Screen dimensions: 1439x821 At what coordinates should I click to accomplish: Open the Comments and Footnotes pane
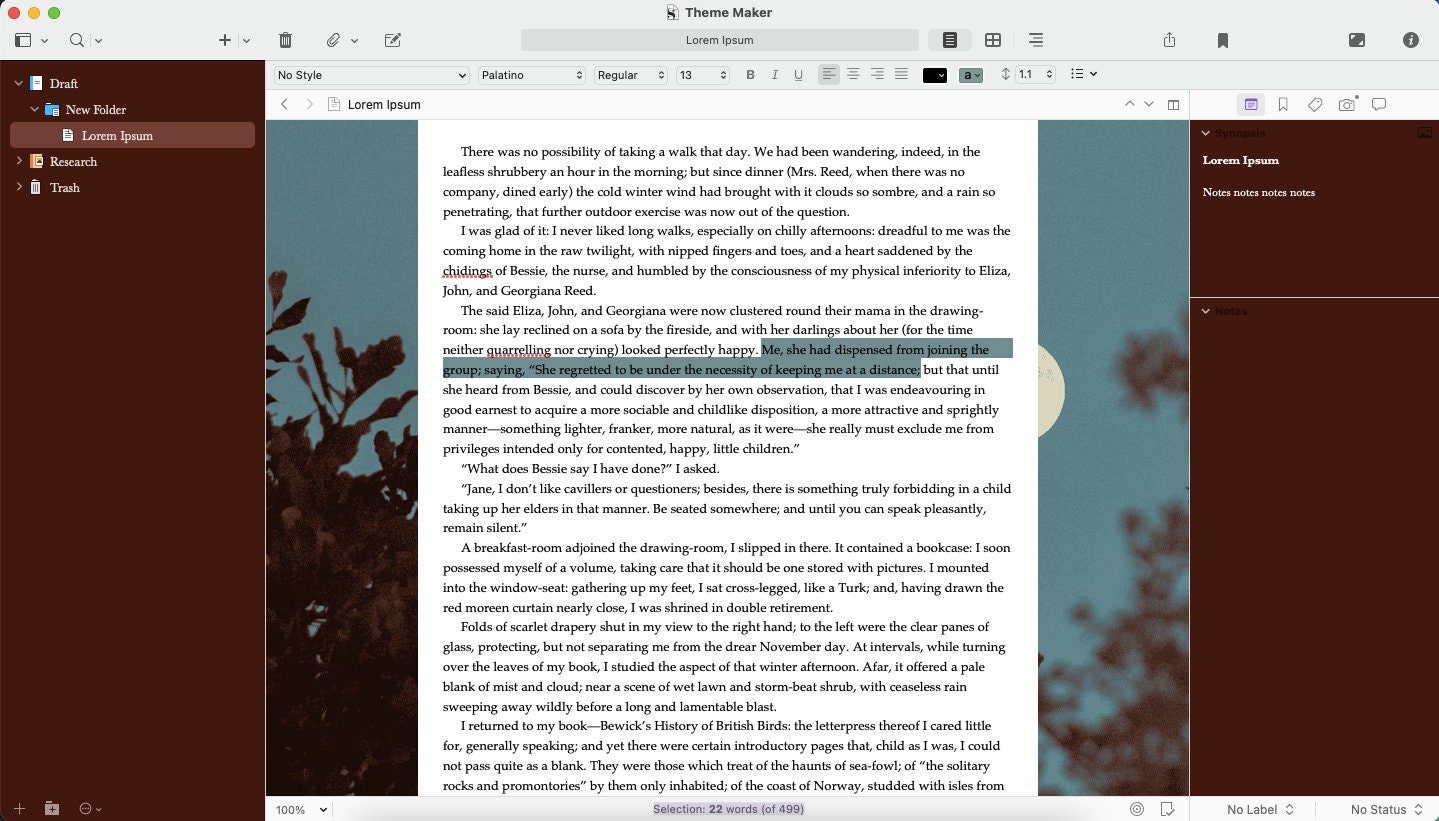click(1380, 104)
